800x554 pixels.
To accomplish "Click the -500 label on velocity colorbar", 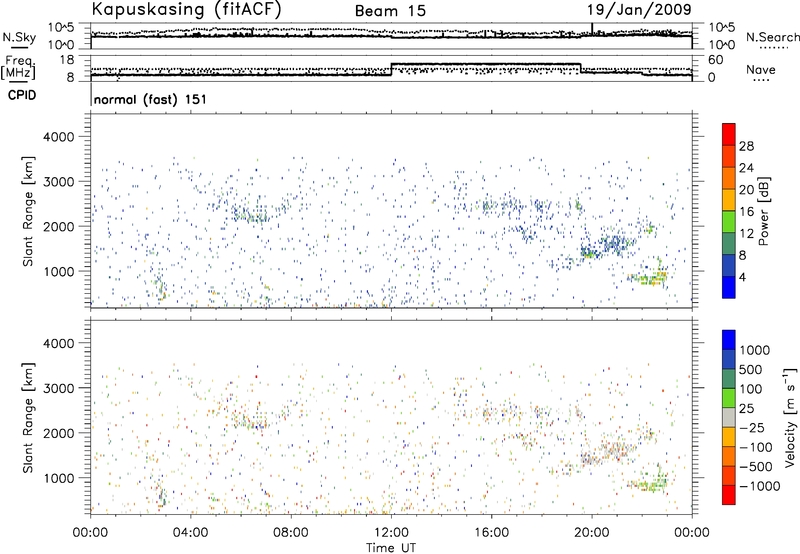I will (x=756, y=467).
